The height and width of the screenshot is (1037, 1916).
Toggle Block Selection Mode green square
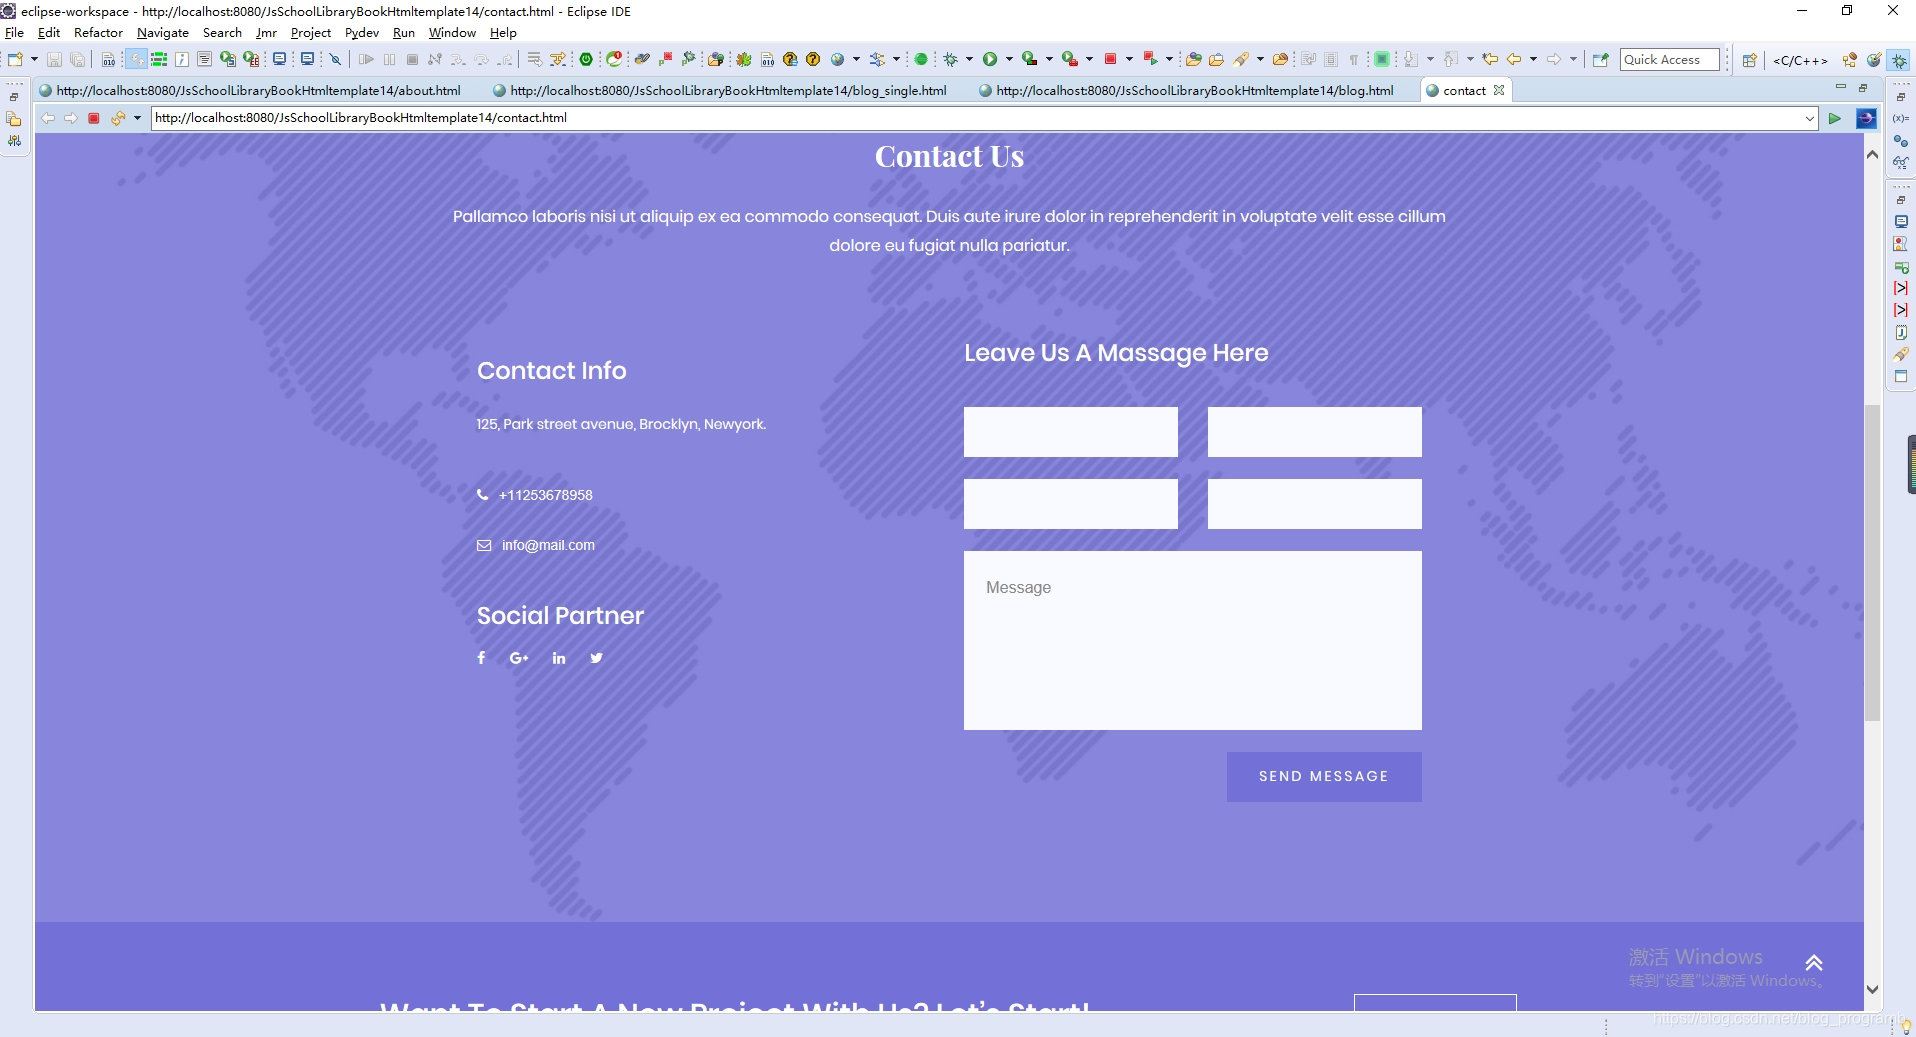1382,60
